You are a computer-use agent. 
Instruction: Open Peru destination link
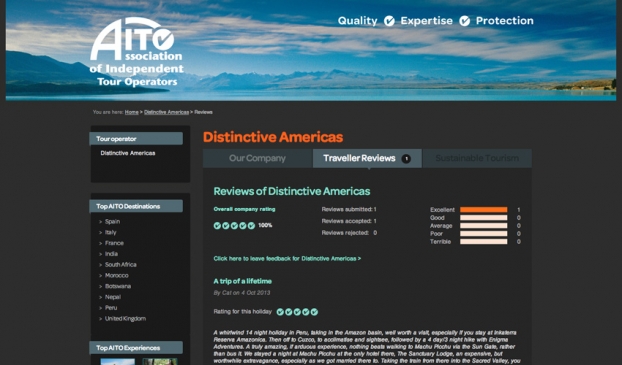(x=111, y=308)
